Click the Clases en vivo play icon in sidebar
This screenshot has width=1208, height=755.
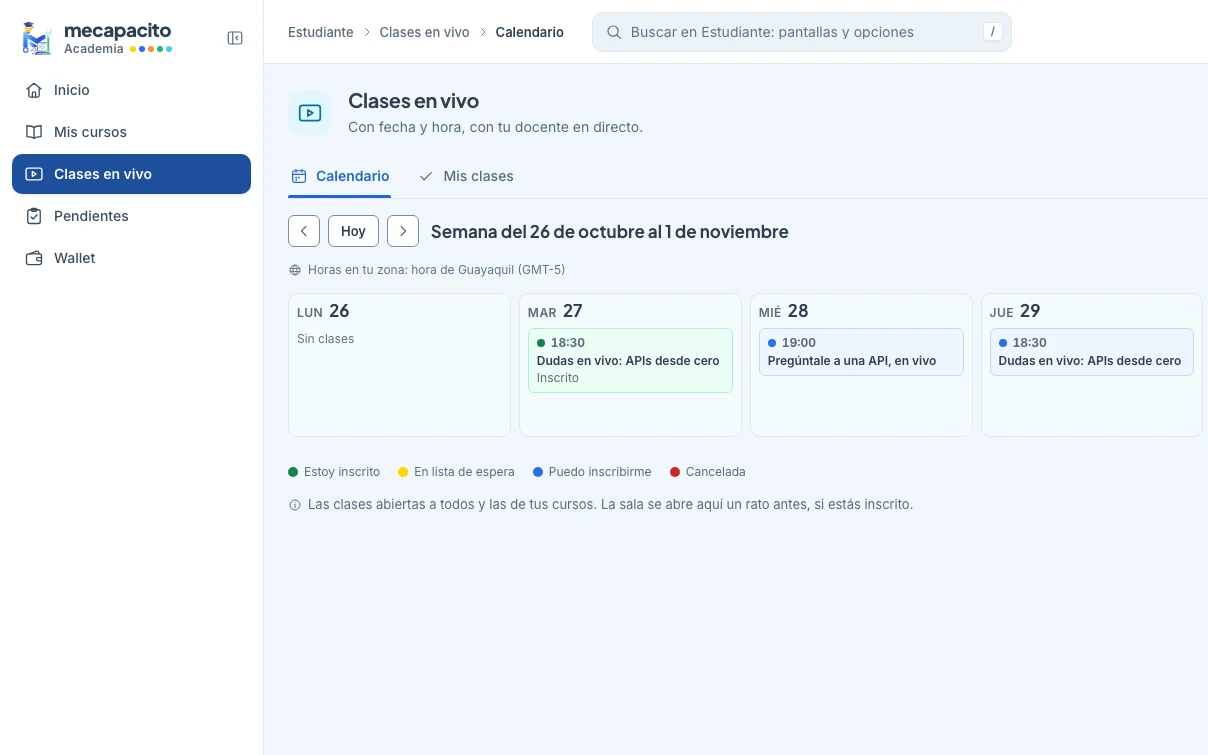pos(34,174)
